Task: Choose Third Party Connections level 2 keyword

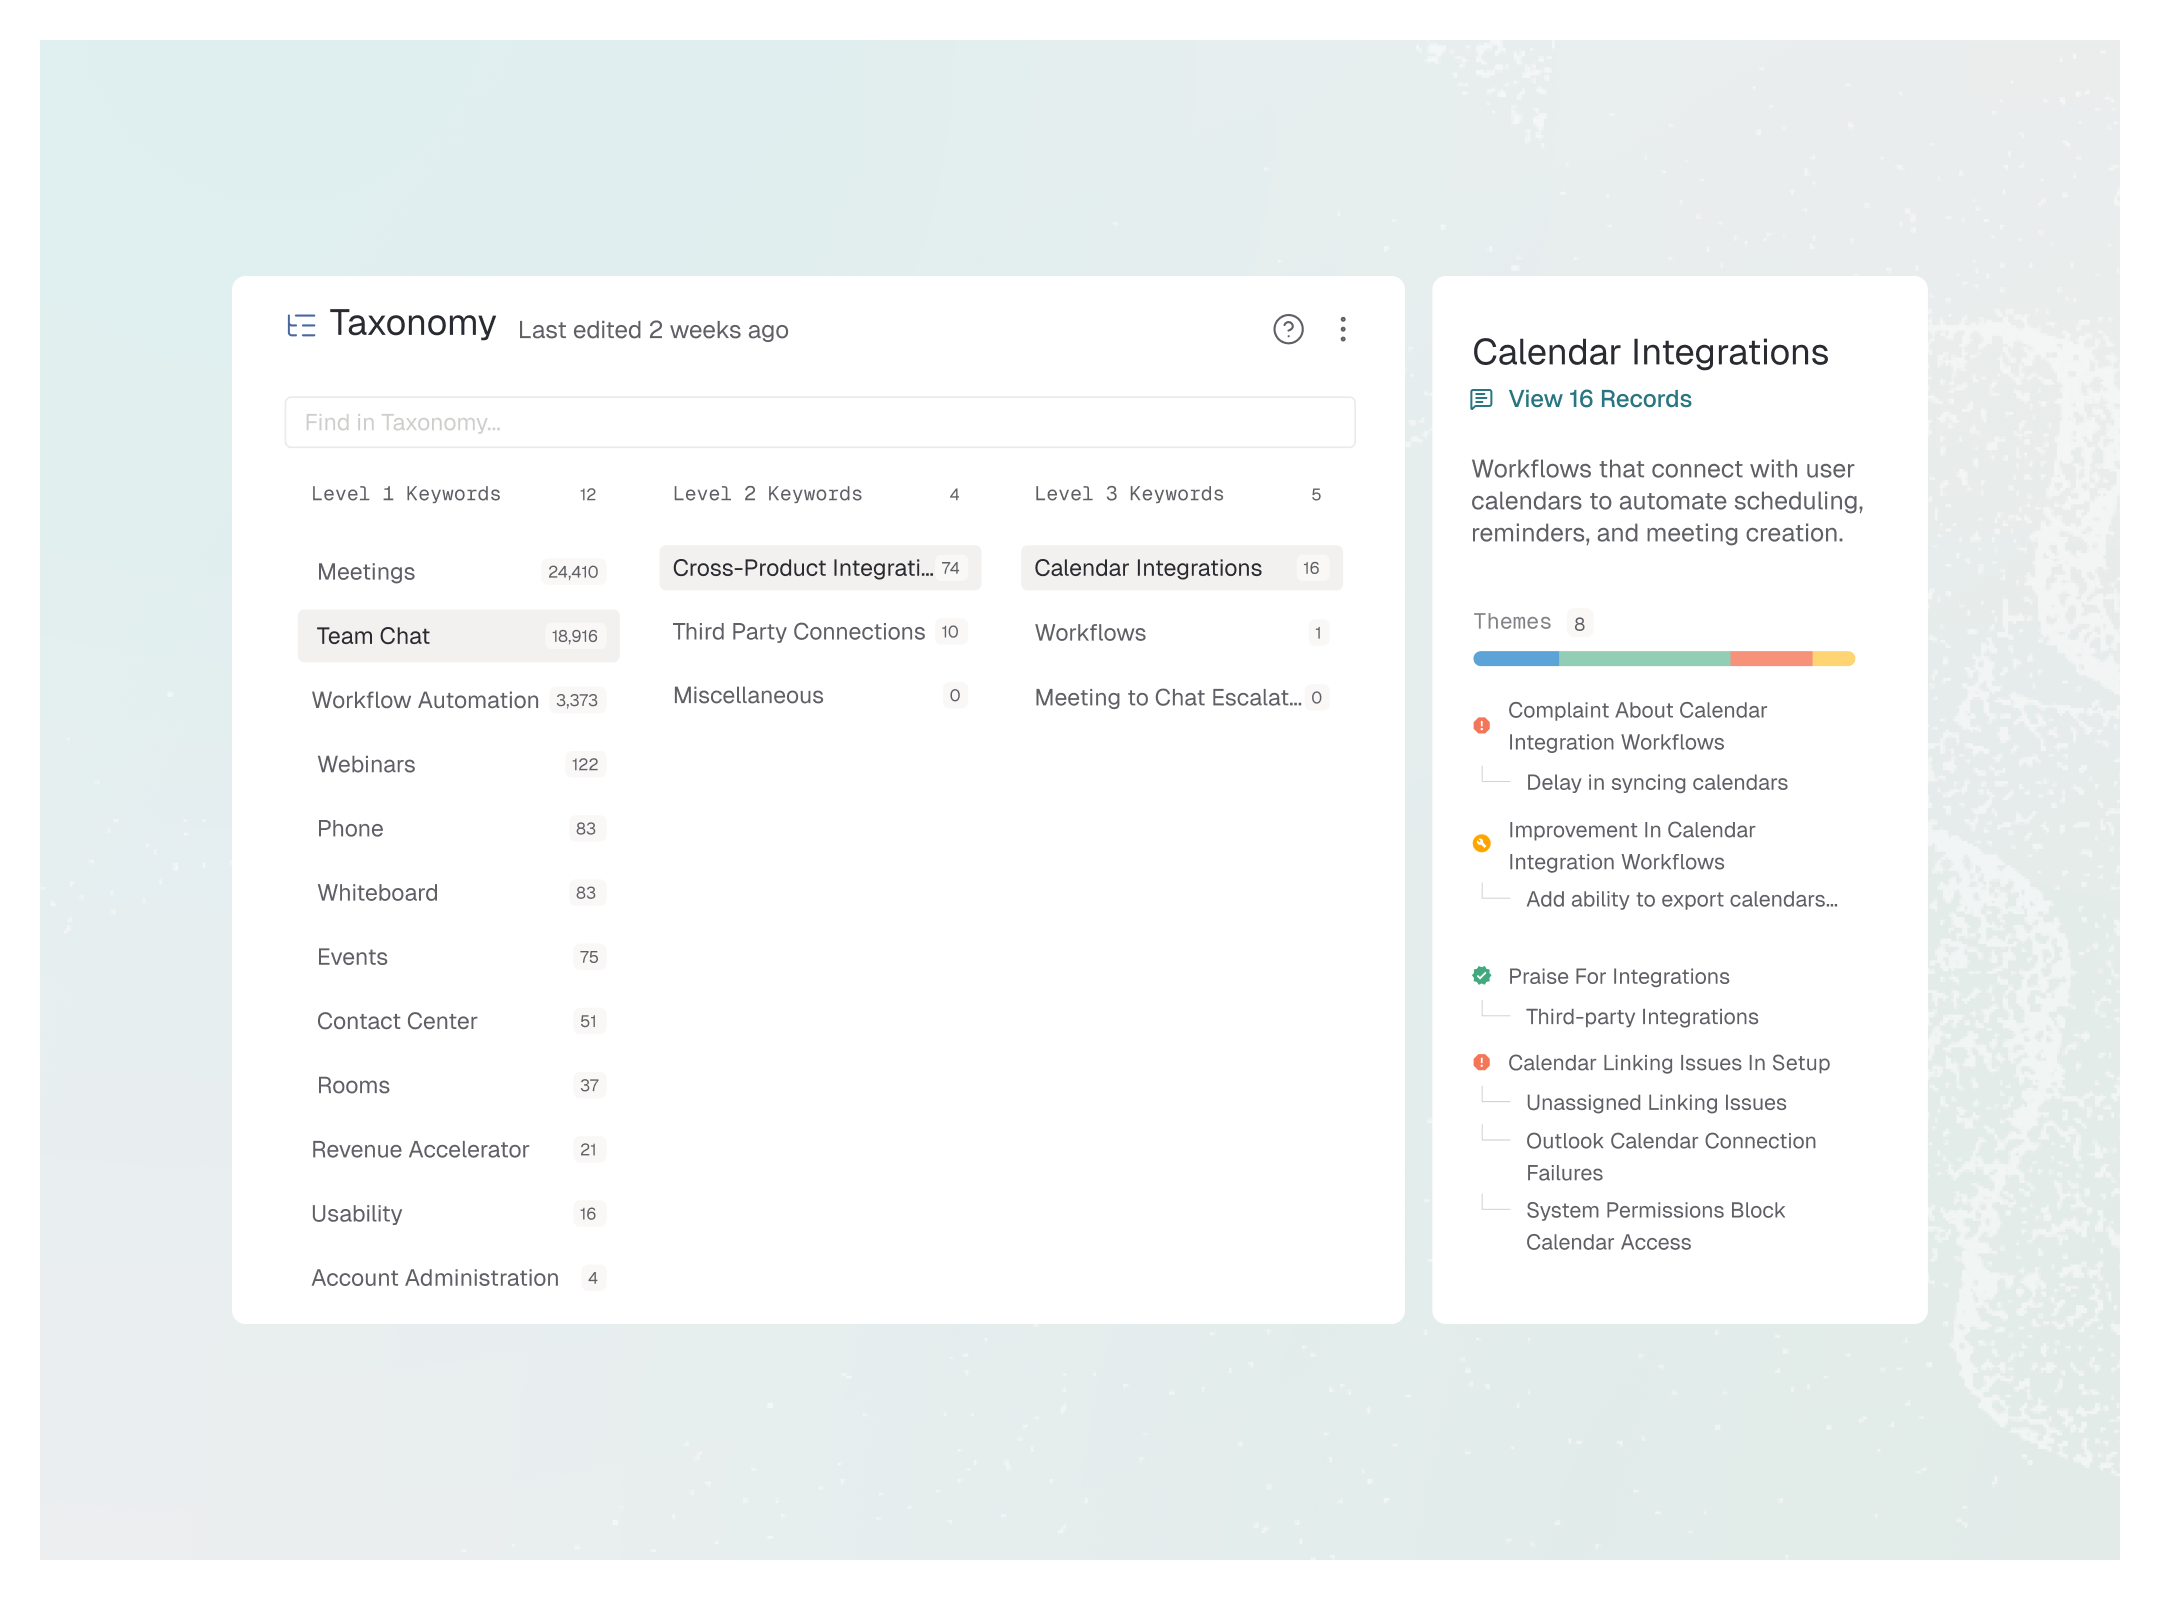Action: [799, 632]
